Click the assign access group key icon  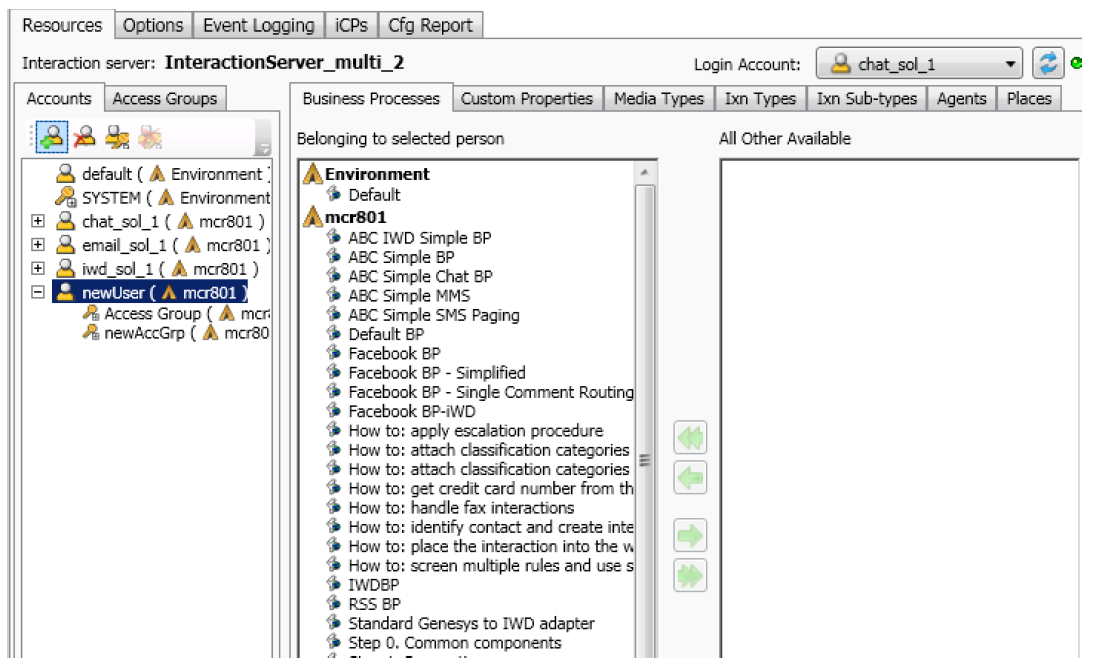[118, 137]
